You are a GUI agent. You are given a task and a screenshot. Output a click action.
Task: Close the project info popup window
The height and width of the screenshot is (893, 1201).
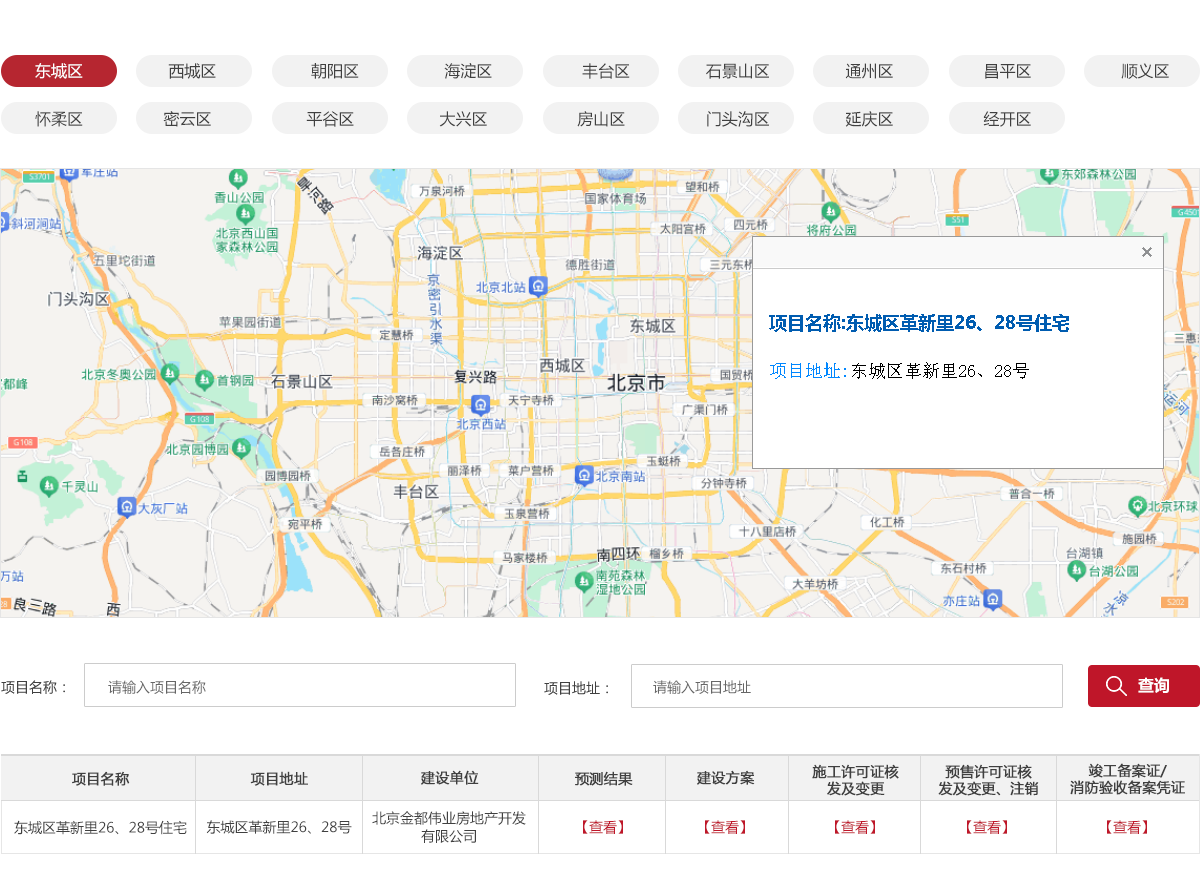1147,252
